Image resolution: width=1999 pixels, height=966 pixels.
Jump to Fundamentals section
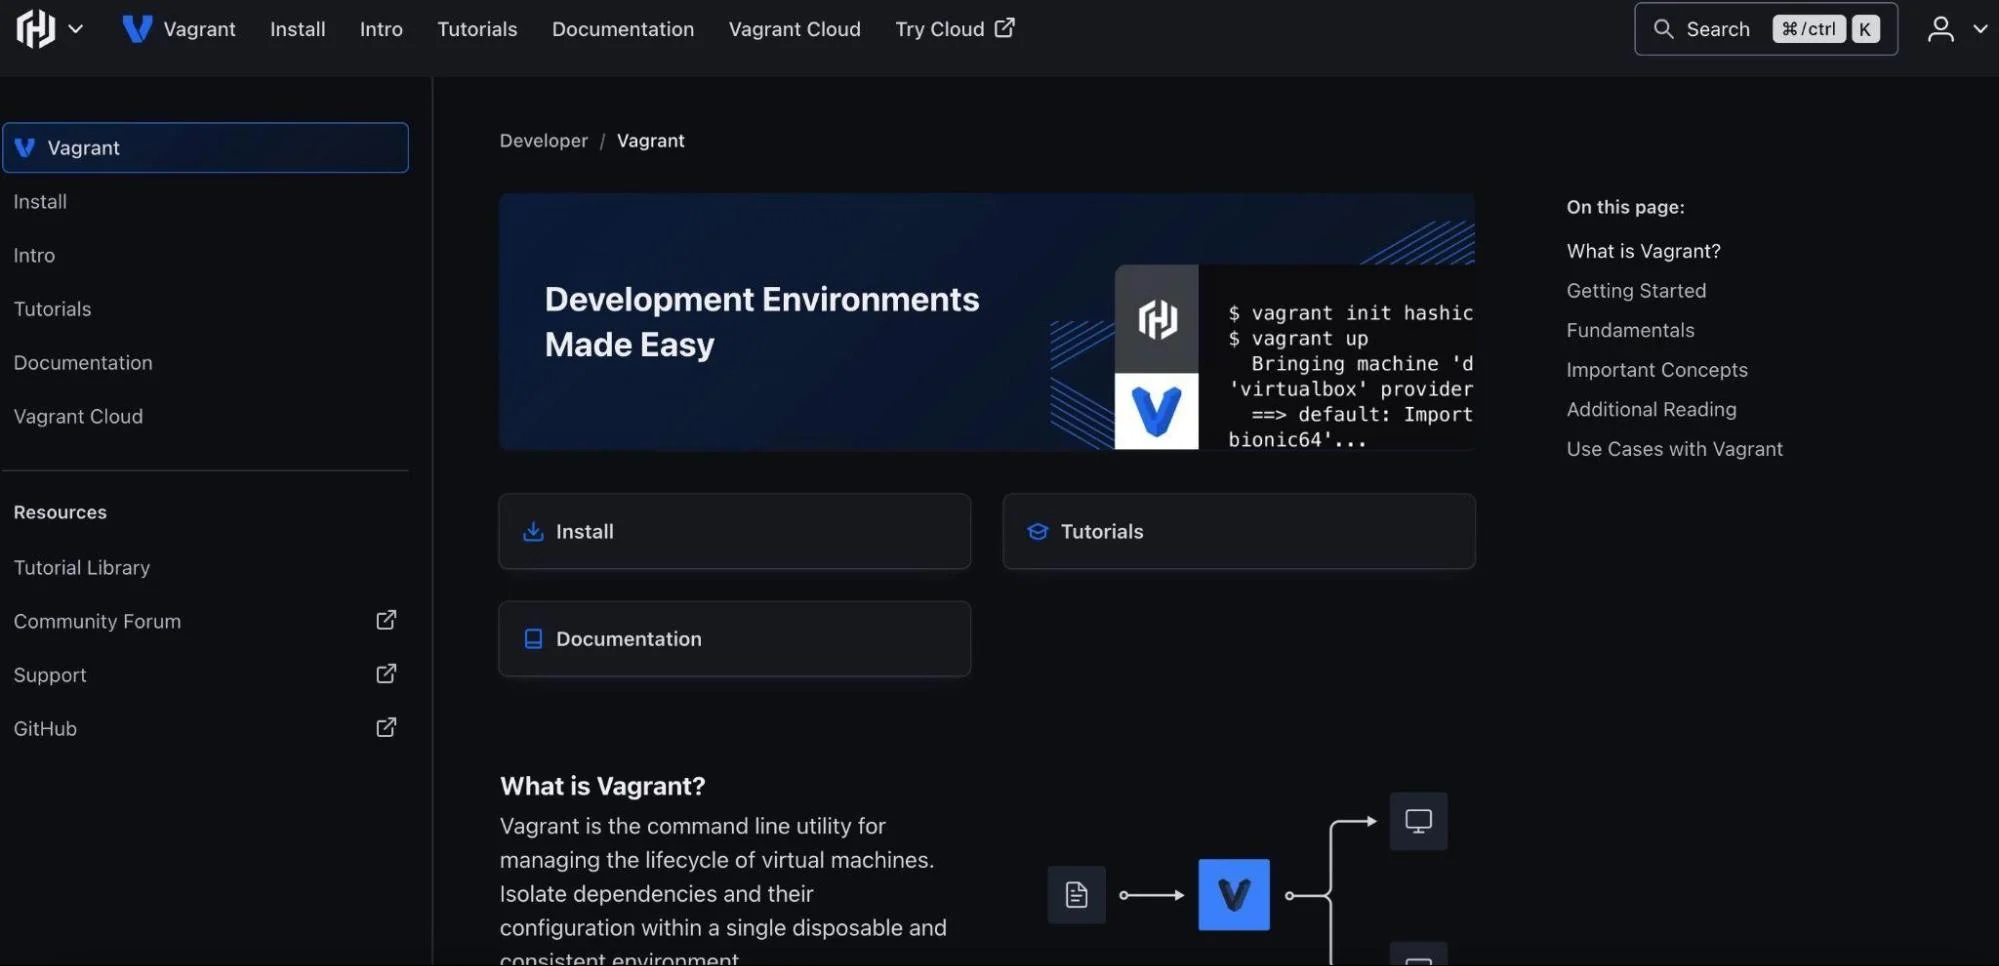point(1630,331)
